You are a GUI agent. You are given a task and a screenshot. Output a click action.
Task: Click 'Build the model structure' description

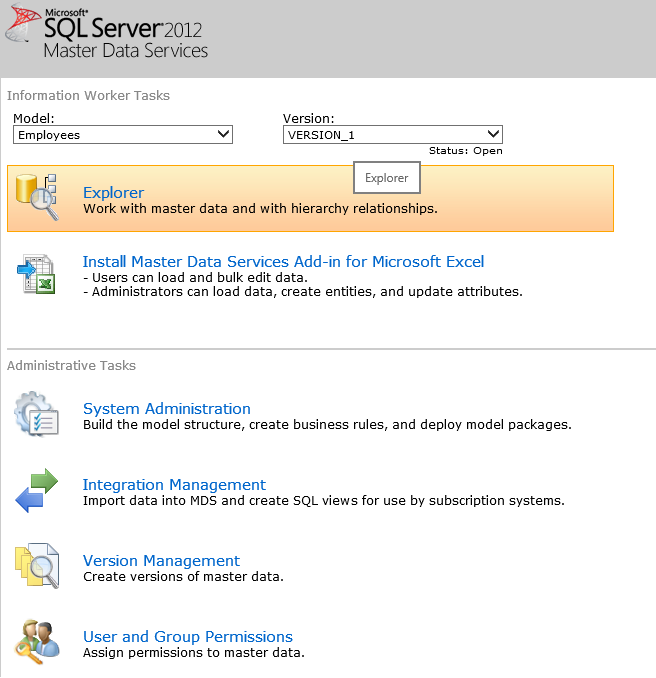coord(327,425)
